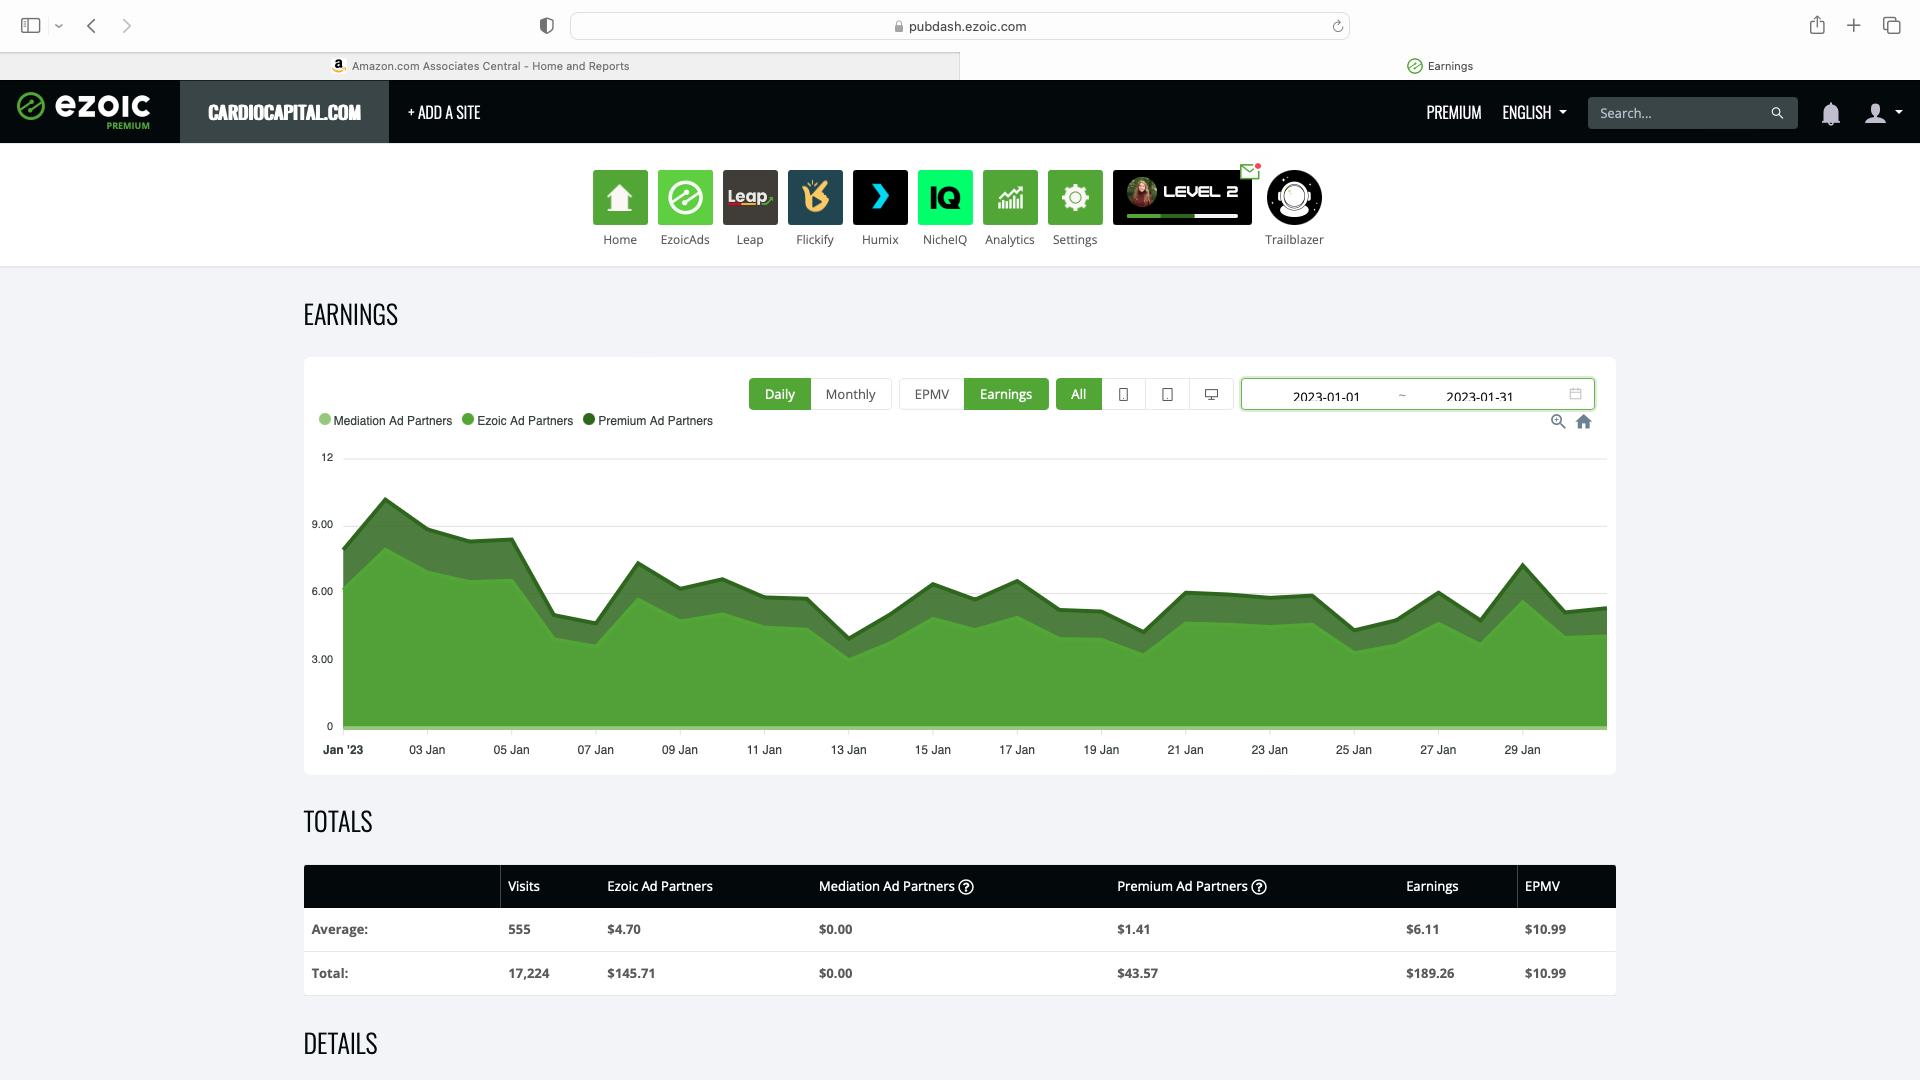The height and width of the screenshot is (1080, 1920).
Task: Click the search magnifier icon in header
Action: [1777, 113]
